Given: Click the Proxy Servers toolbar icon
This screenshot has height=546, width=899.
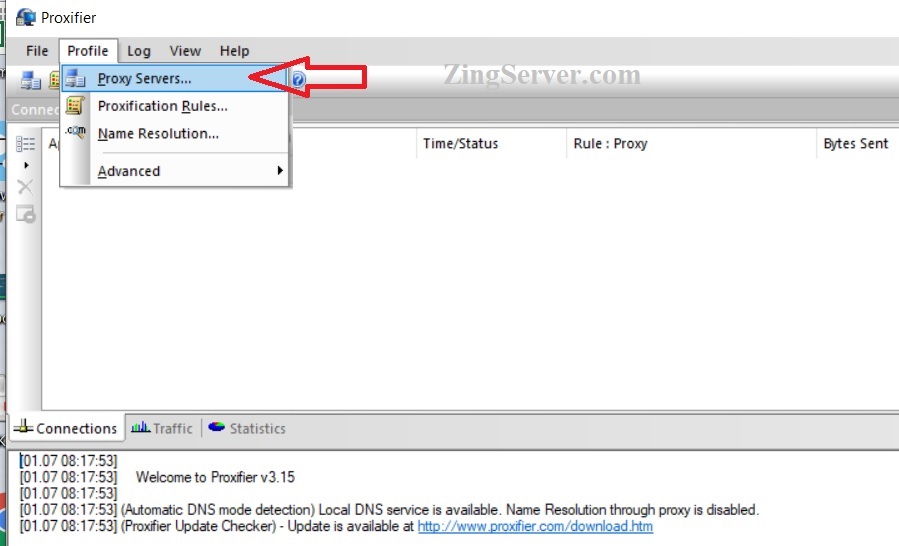Looking at the screenshot, I should tap(30, 80).
